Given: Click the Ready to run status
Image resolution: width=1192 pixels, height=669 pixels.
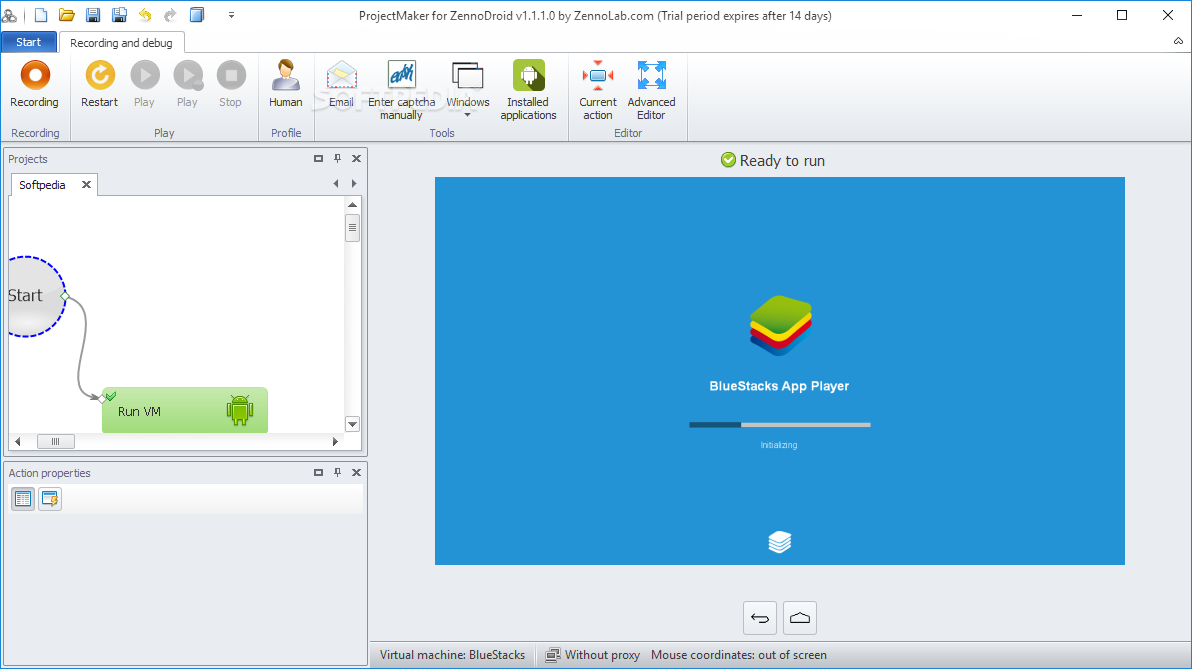Looking at the screenshot, I should (x=772, y=160).
